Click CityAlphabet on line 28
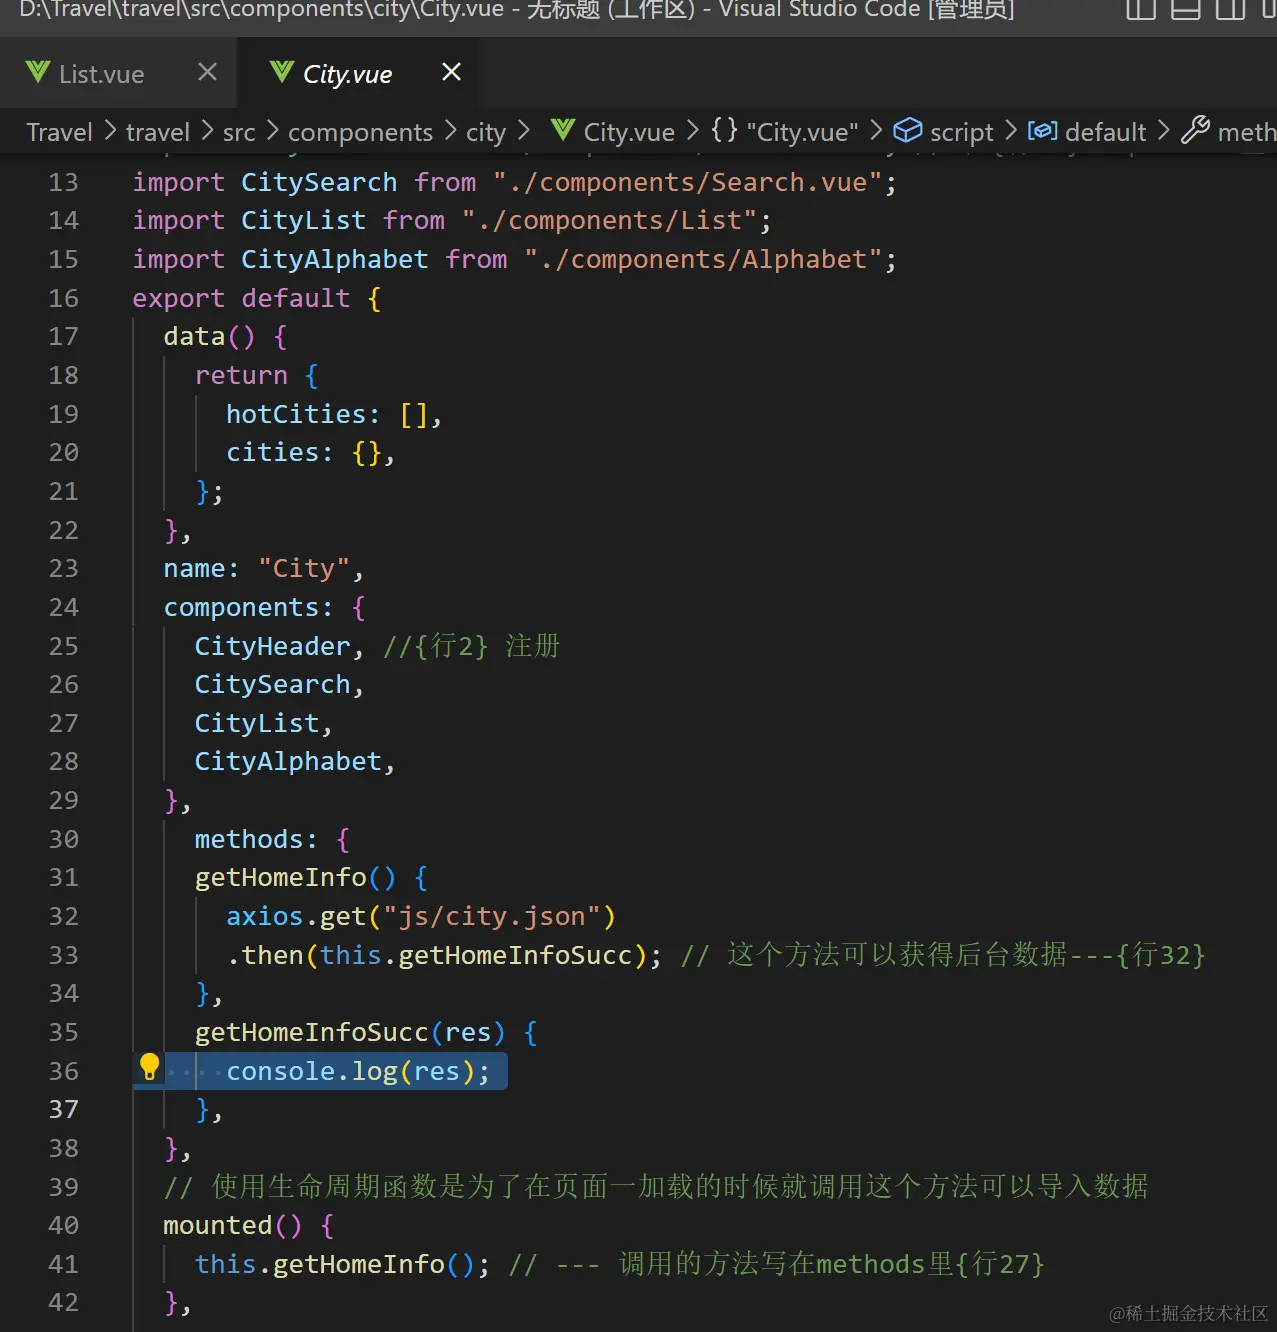The image size is (1277, 1332). coord(288,761)
